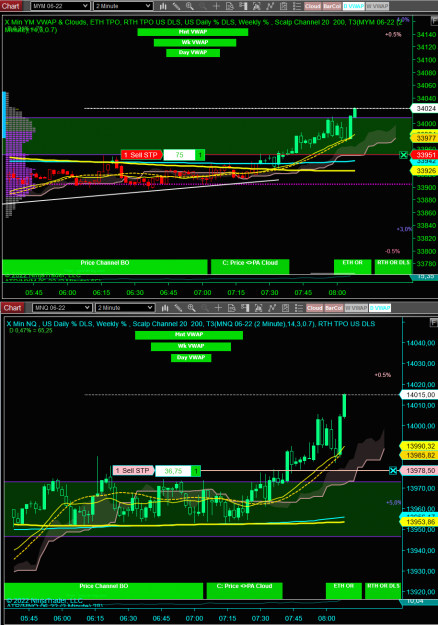This screenshot has height=625, width=438.
Task: Open MNQ 06-22 instrument dropdown
Action: (62, 308)
